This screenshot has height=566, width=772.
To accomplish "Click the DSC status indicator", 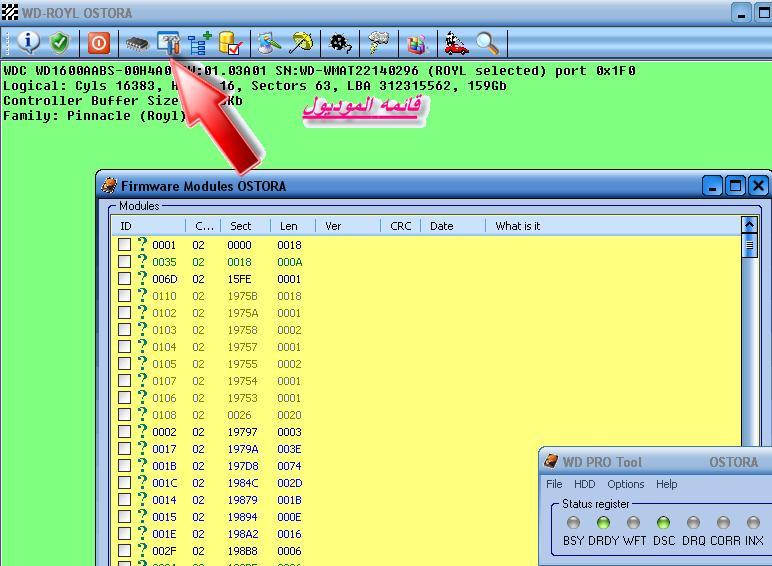I will 663,522.
